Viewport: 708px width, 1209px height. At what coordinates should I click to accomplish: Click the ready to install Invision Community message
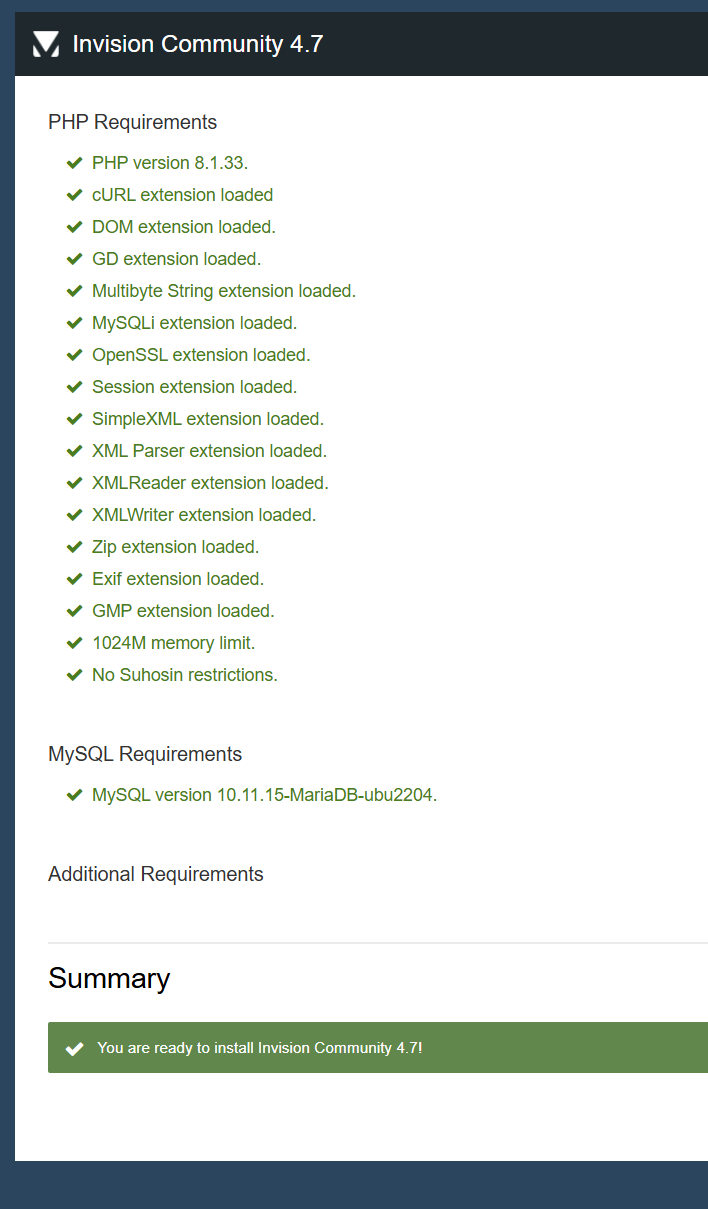260,1048
